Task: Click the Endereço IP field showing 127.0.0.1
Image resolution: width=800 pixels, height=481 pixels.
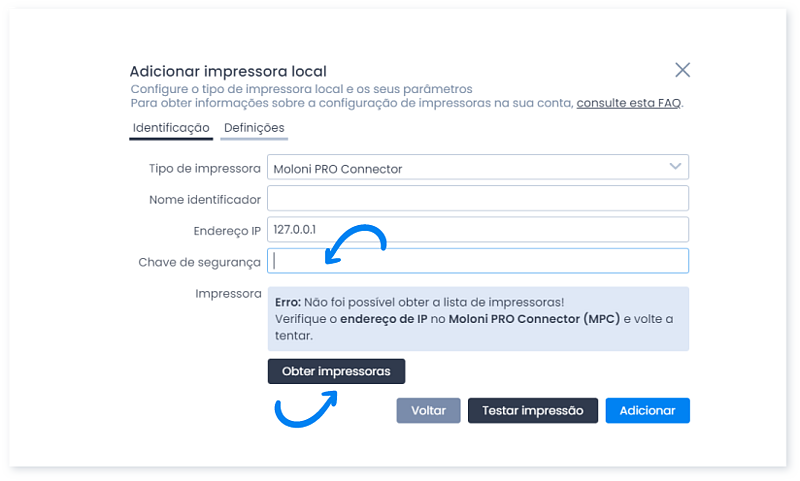Action: (x=478, y=230)
